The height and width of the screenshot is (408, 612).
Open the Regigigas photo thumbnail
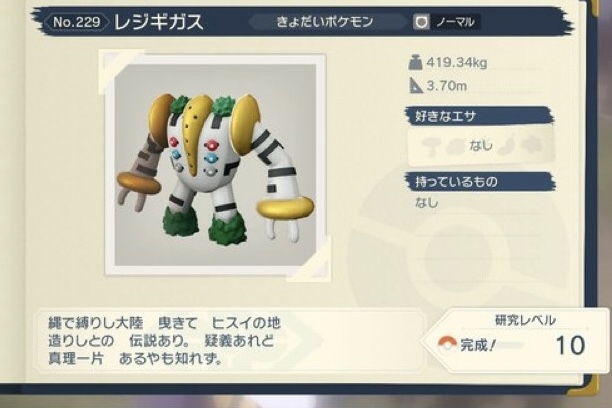coord(215,164)
